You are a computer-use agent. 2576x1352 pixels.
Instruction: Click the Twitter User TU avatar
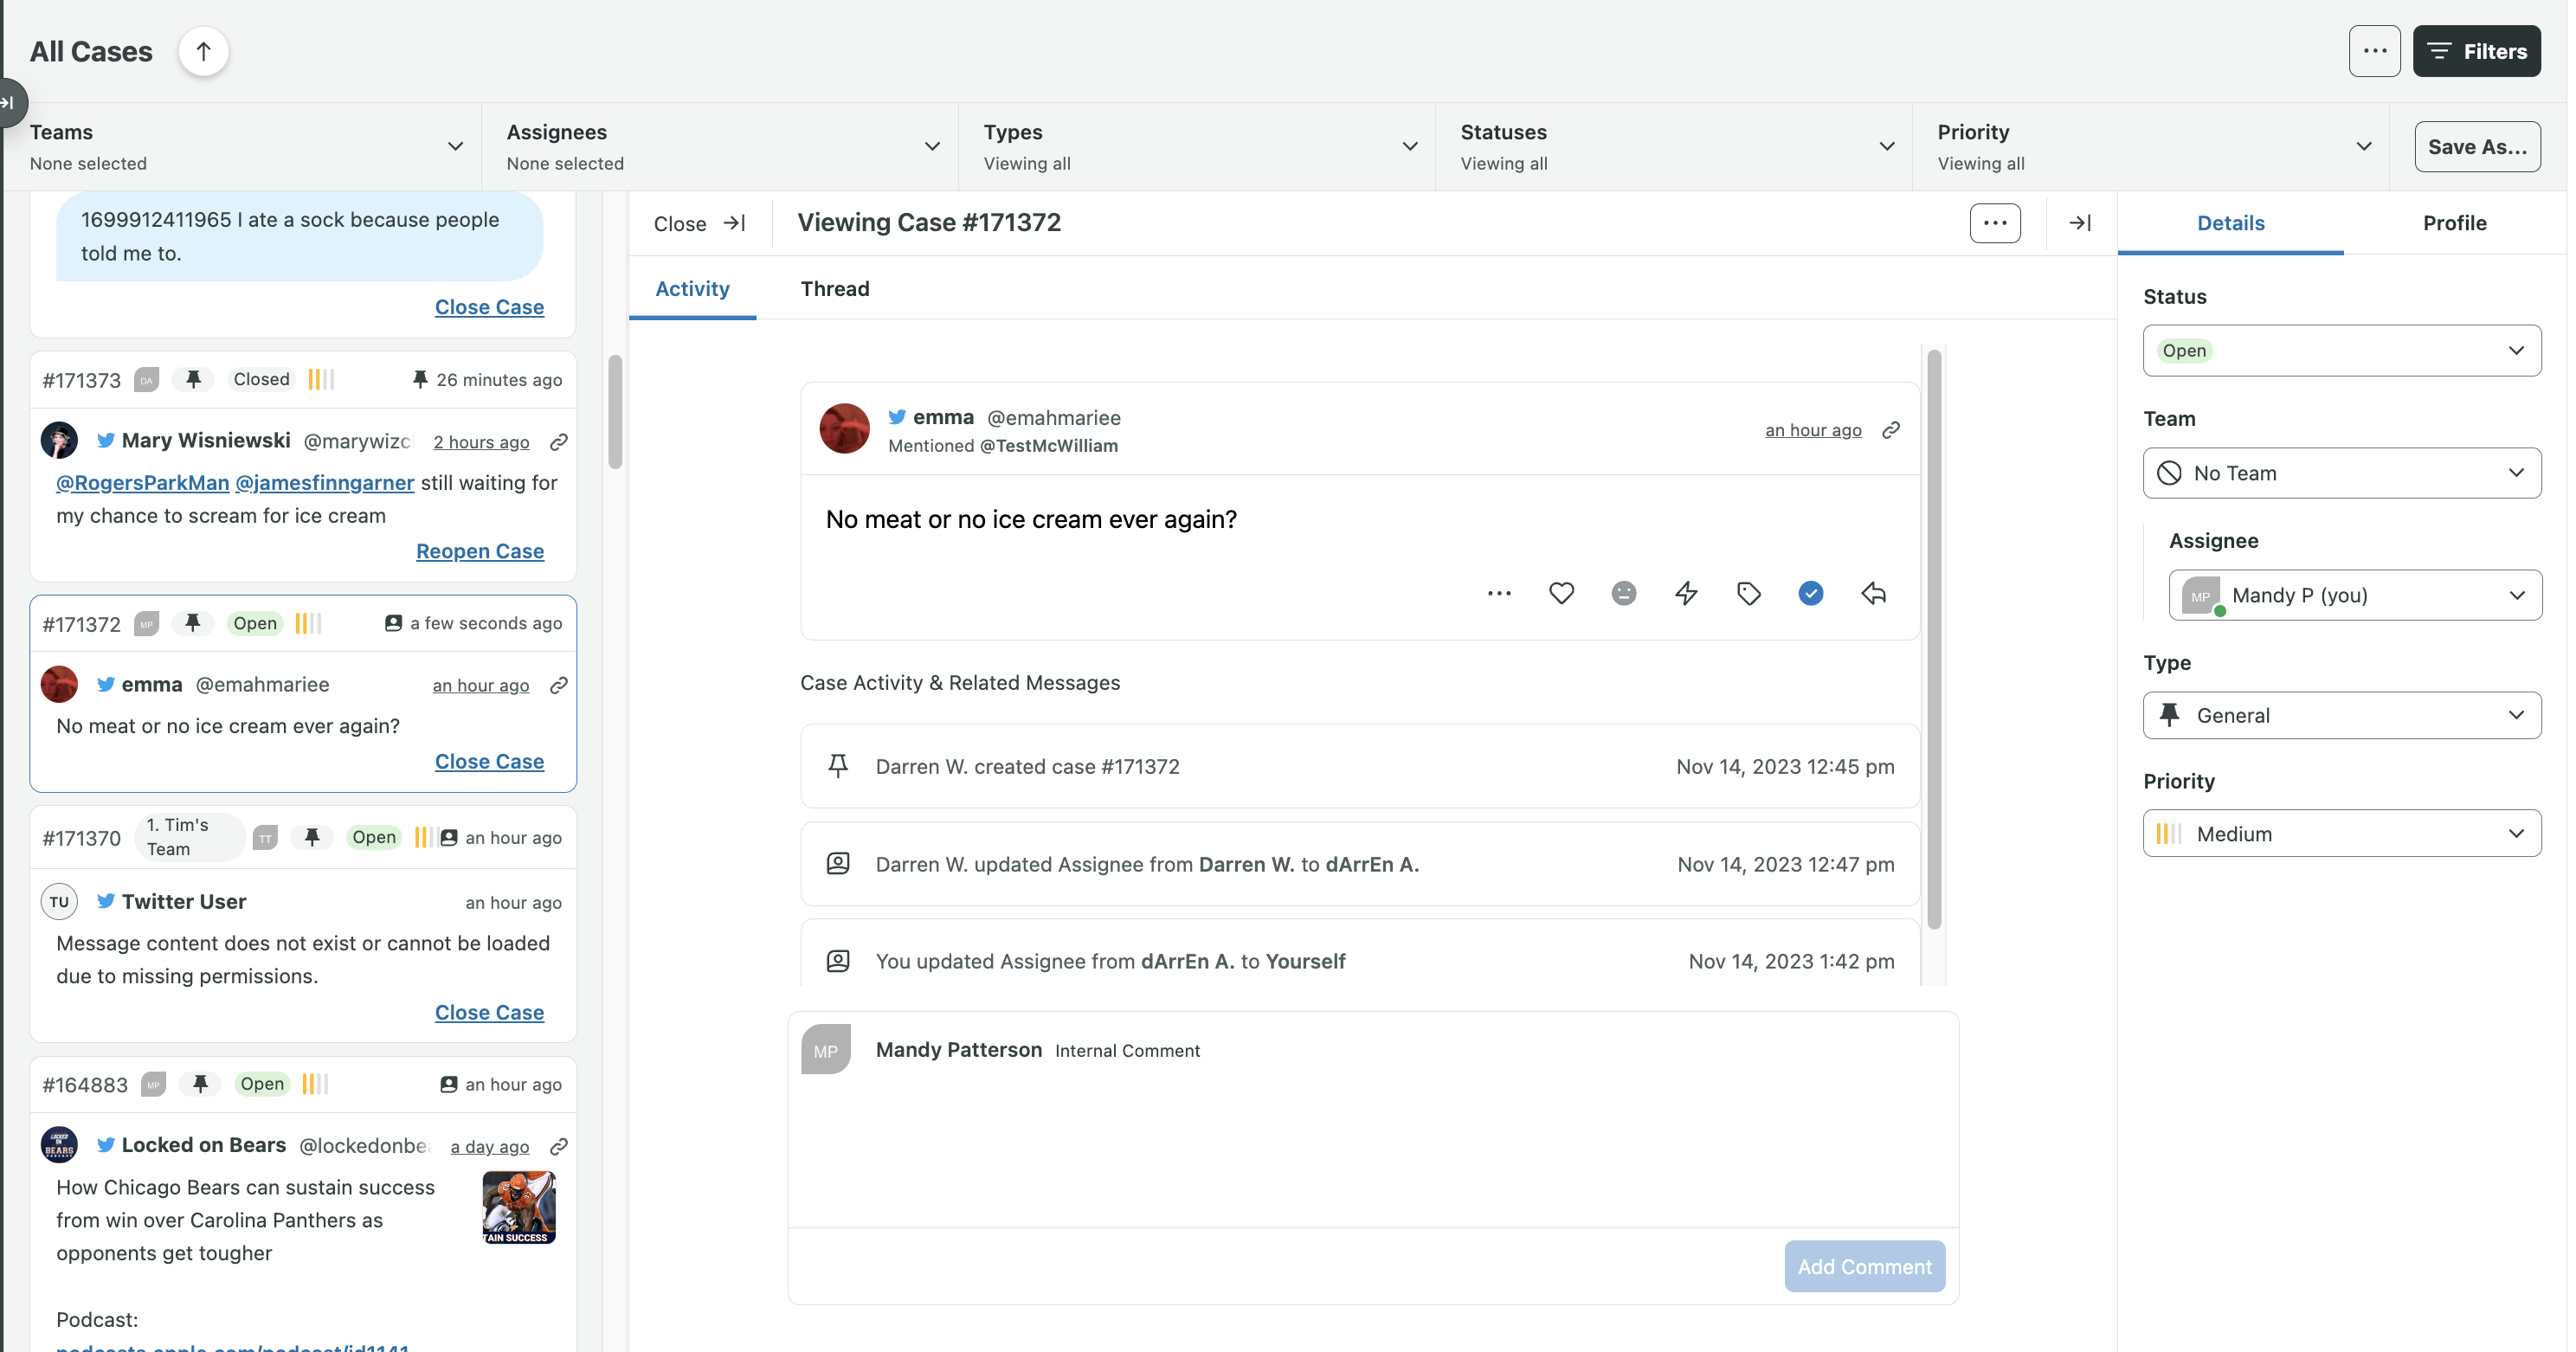[x=59, y=901]
